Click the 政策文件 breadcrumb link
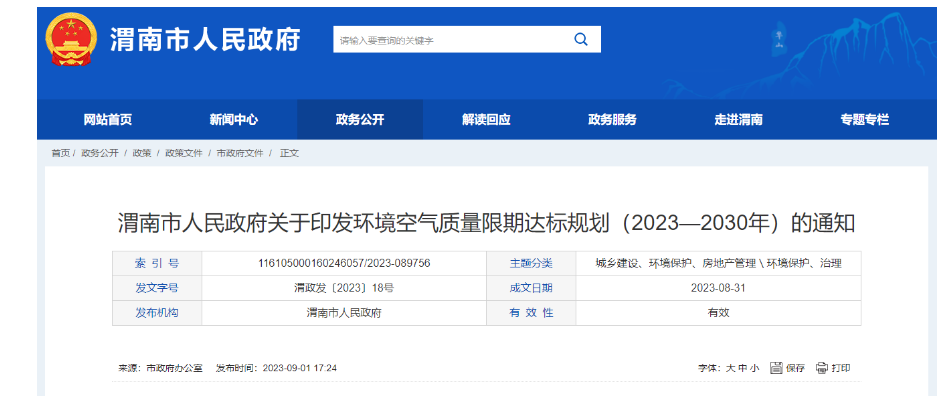Viewport: 949px width, 405px height. [183, 153]
